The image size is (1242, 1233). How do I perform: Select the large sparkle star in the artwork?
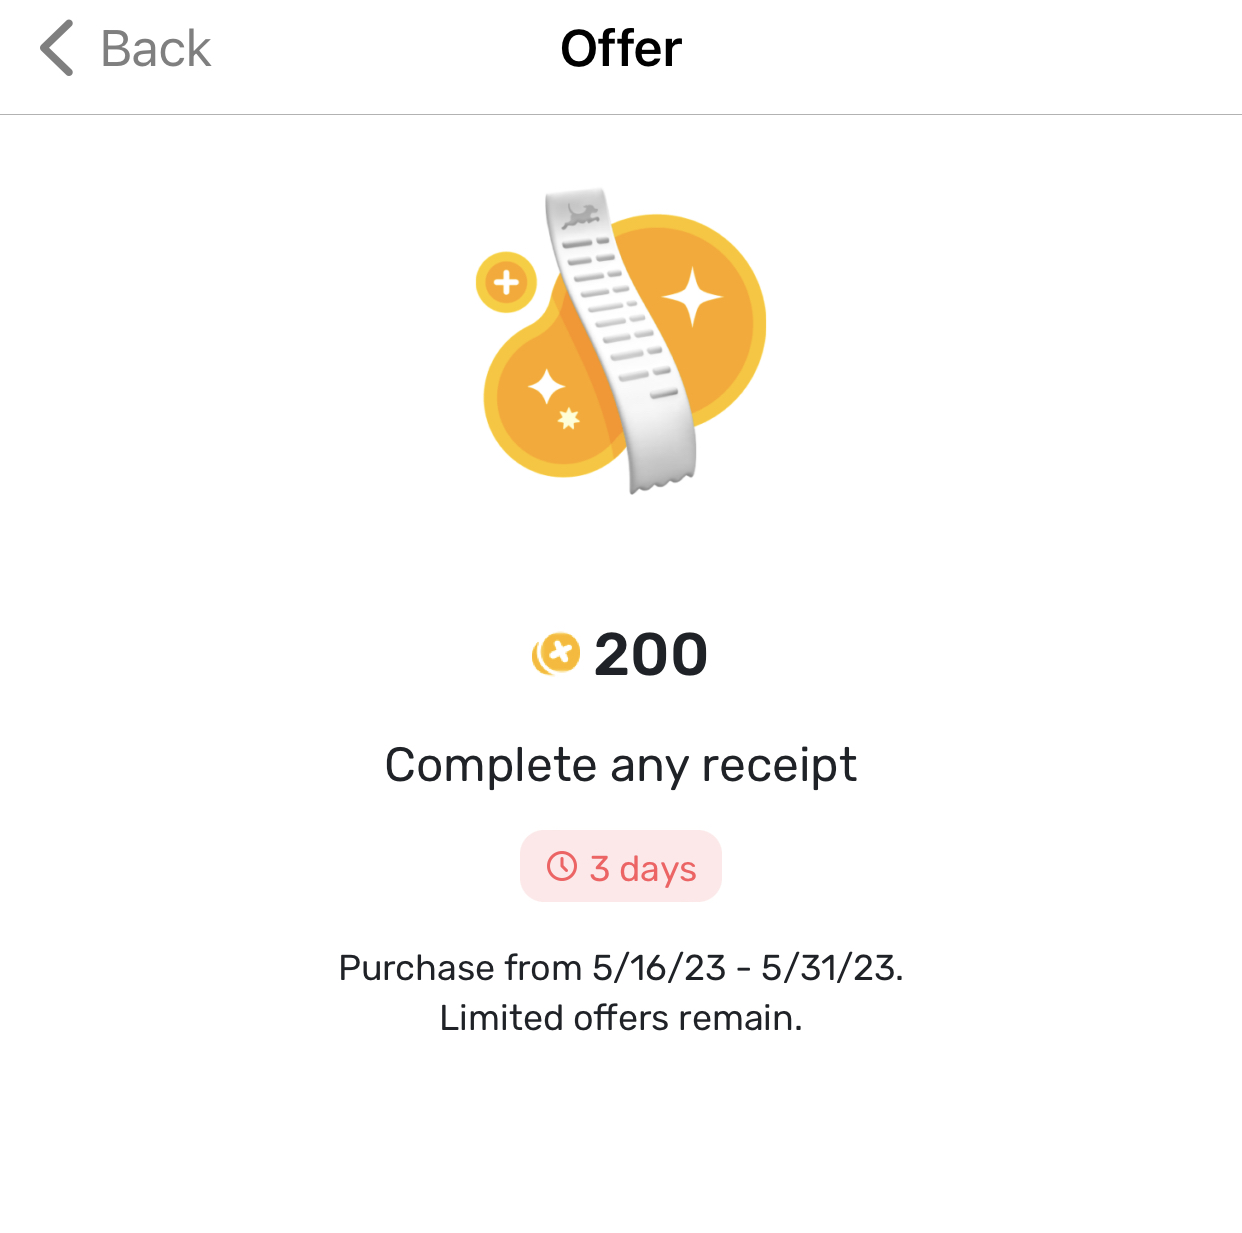694,297
